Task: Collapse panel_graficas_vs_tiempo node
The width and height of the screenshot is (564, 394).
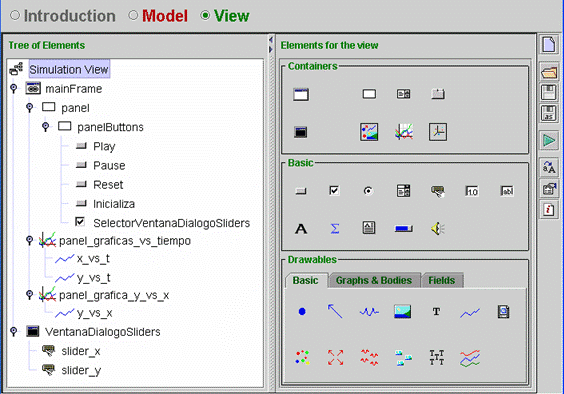Action: coord(29,240)
